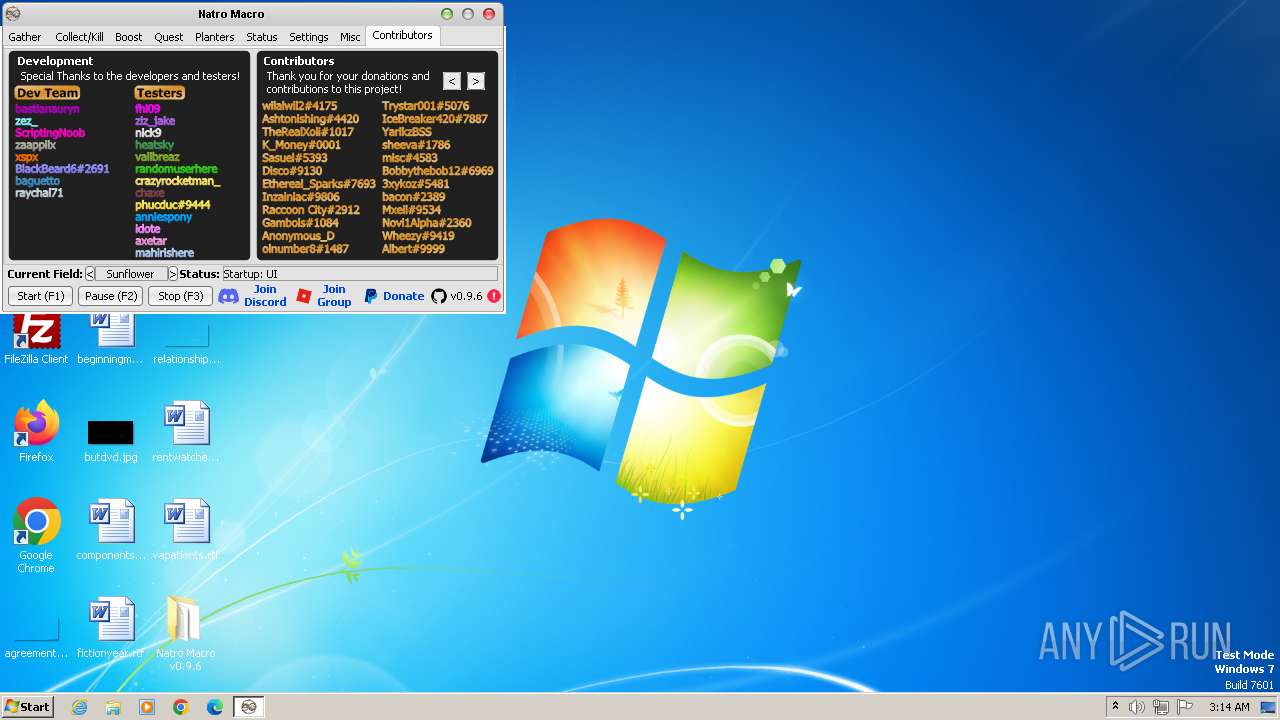The height and width of the screenshot is (720, 1280).
Task: Select the beginningm... document icon
Action: 111,340
